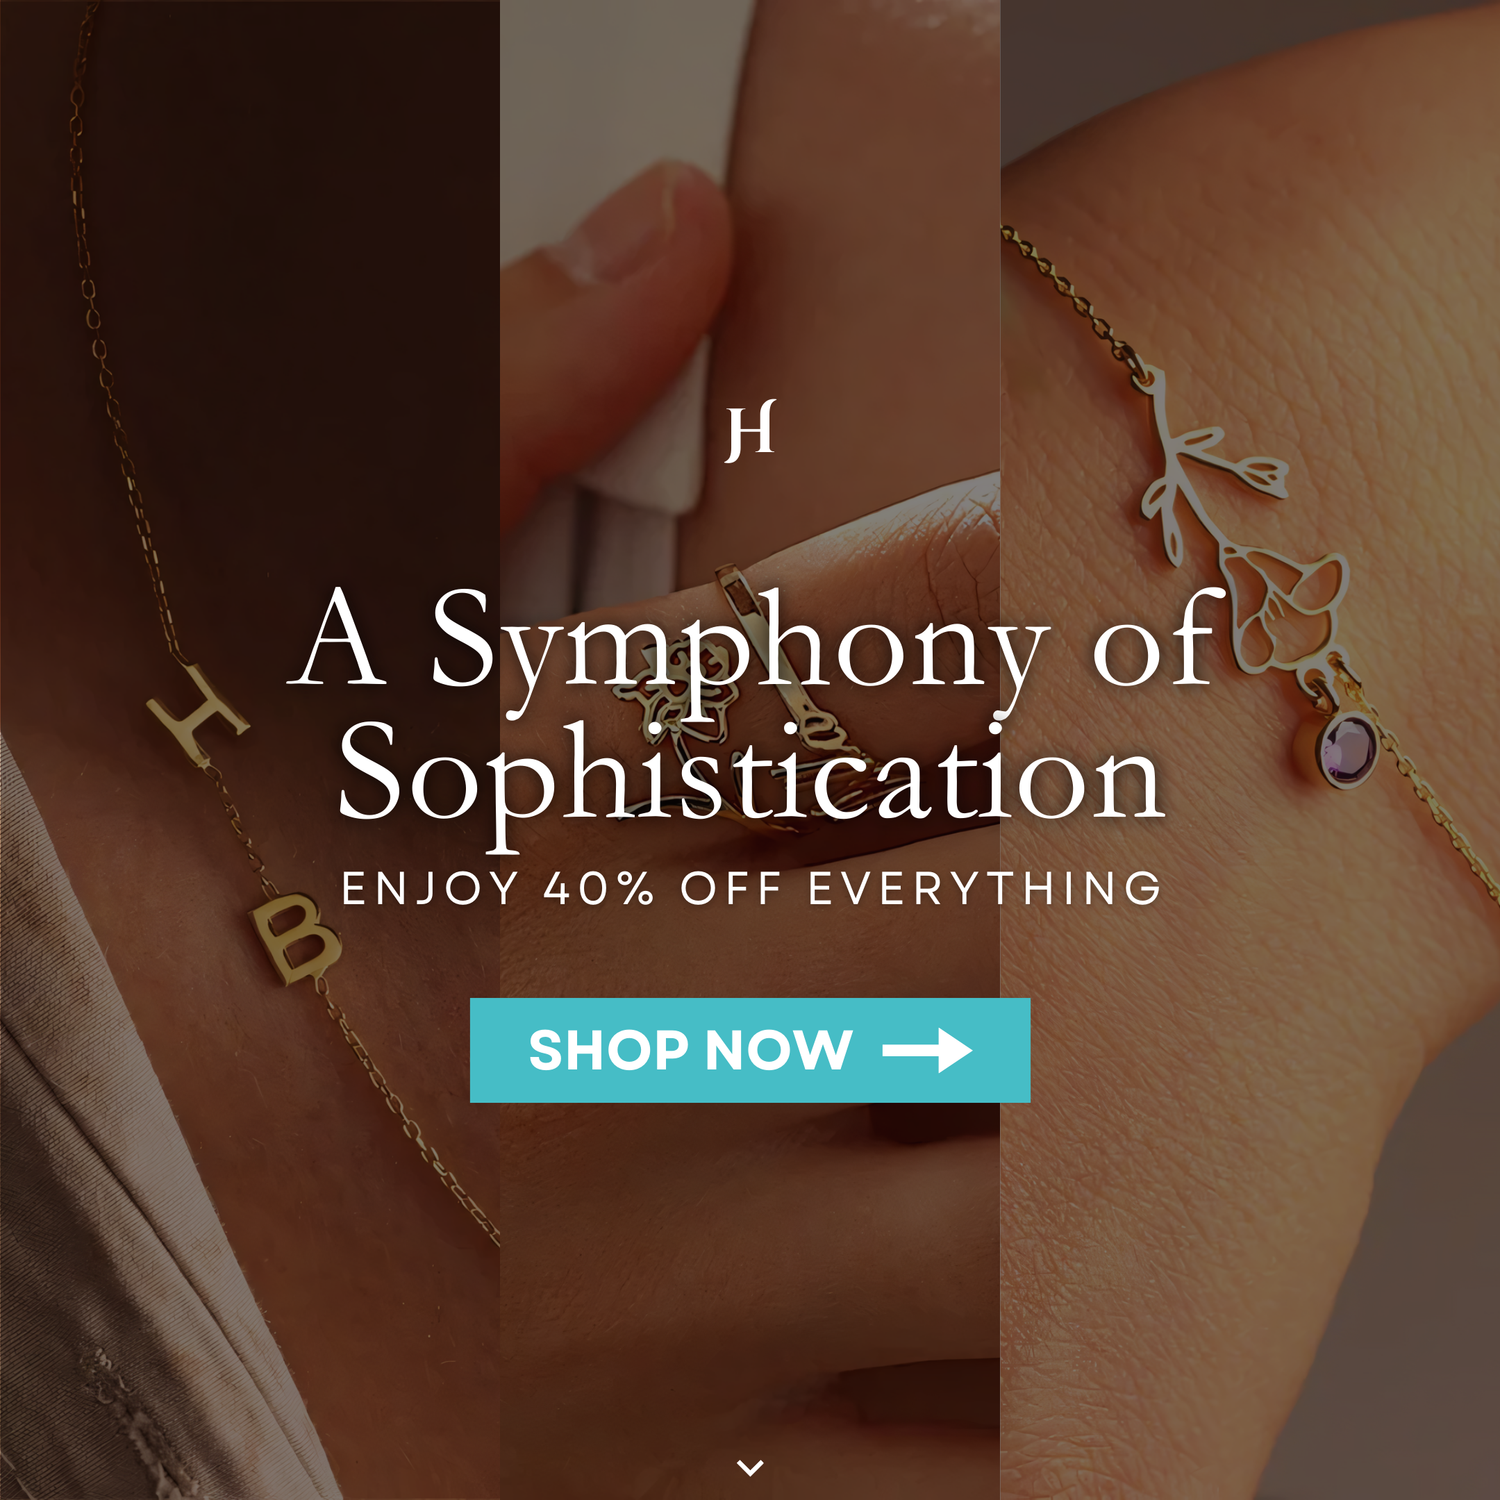Open the left necklace photo panel
This screenshot has width=1500, height=1500.
250,750
